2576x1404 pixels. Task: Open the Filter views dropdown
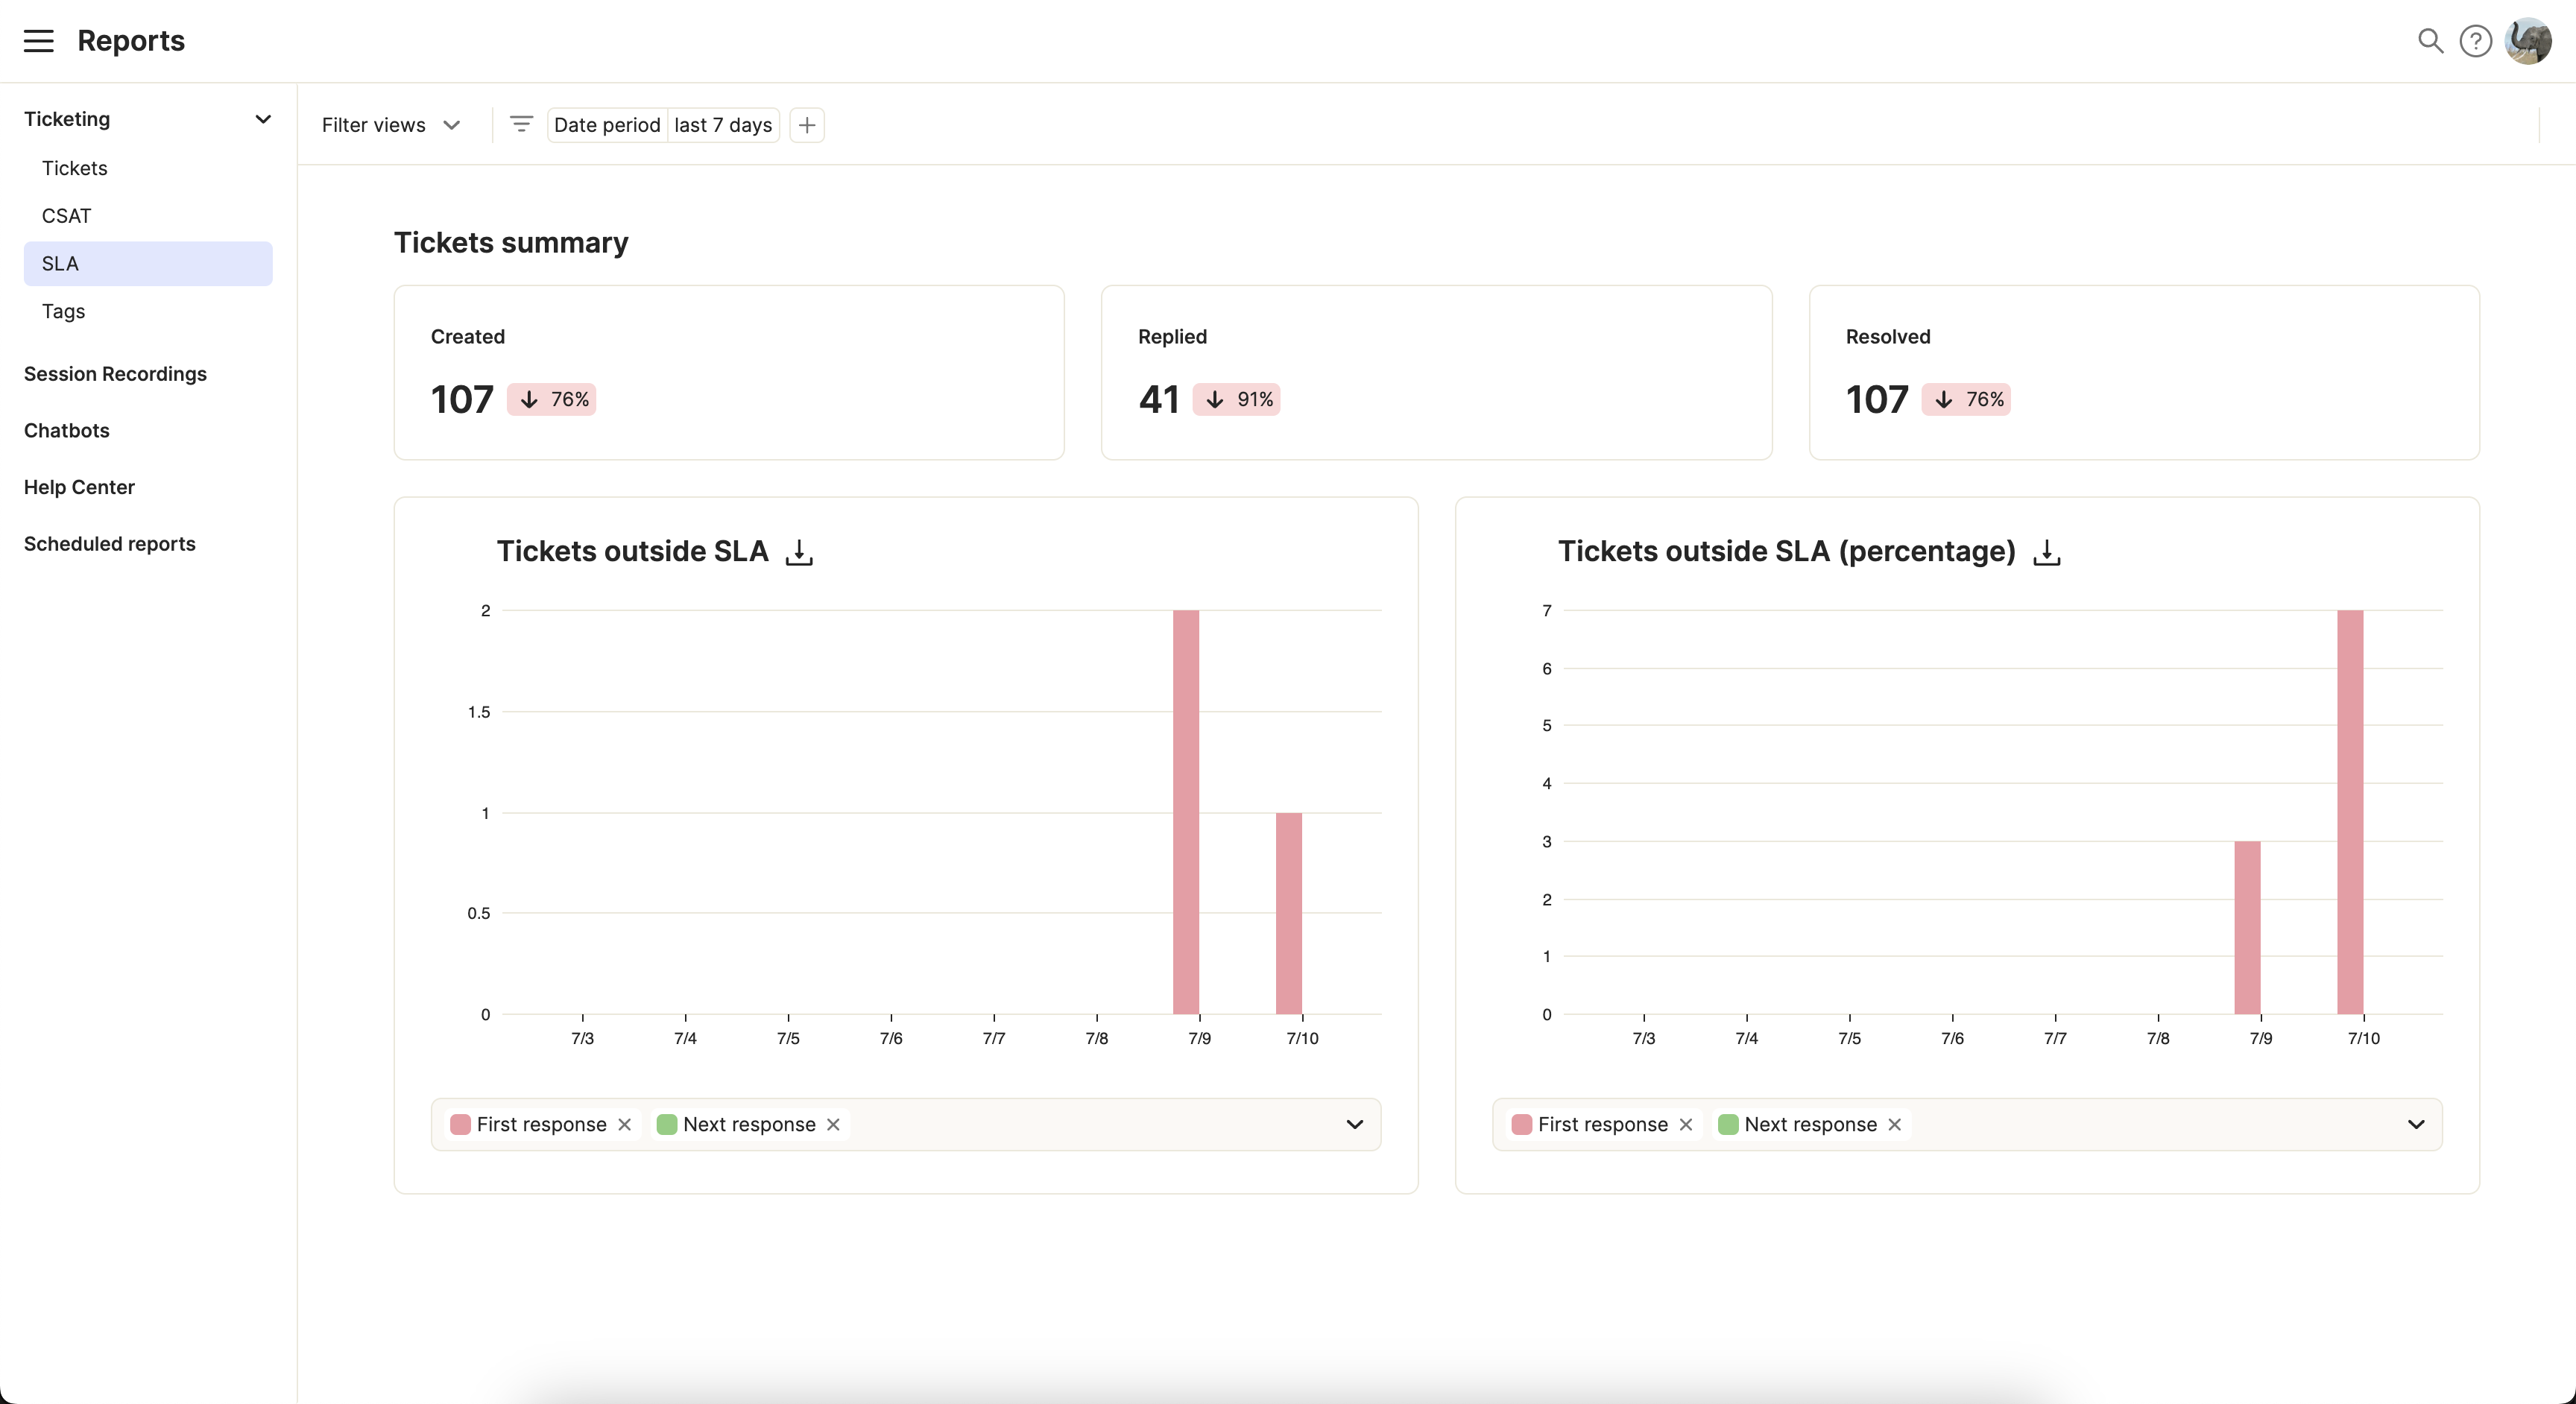point(391,125)
